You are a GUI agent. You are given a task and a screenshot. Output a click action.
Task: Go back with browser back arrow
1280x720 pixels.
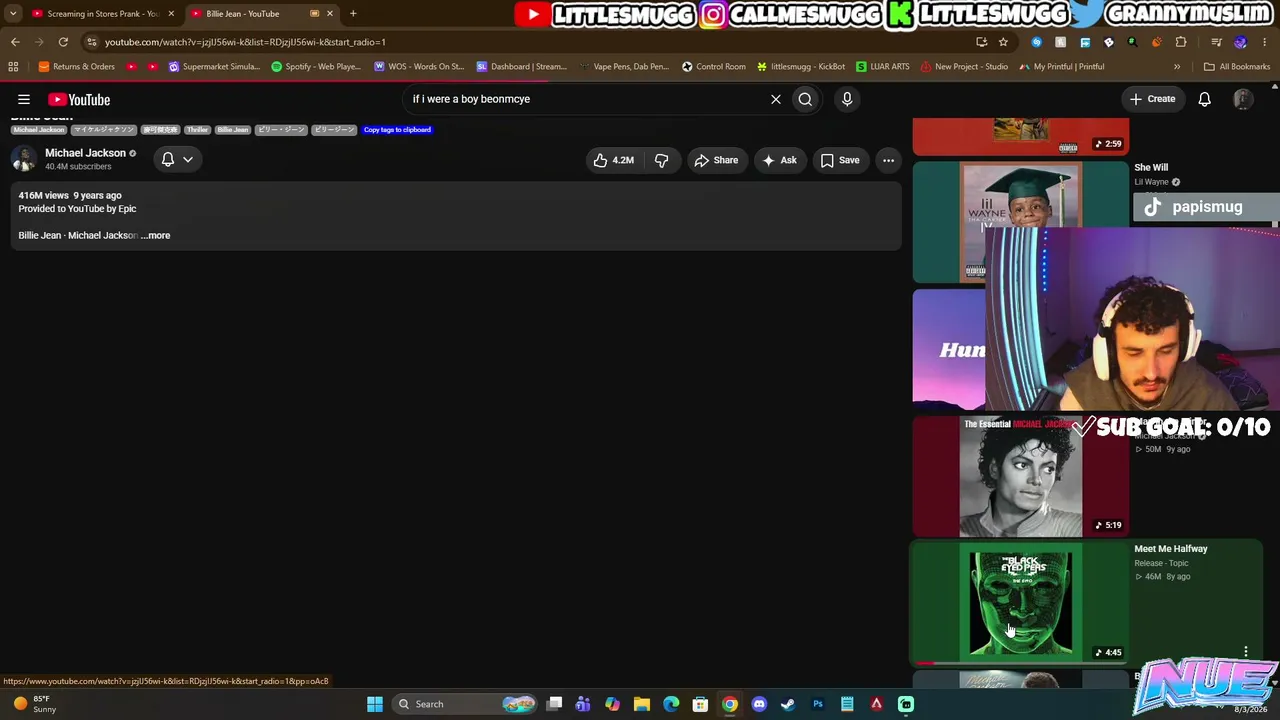tap(15, 42)
